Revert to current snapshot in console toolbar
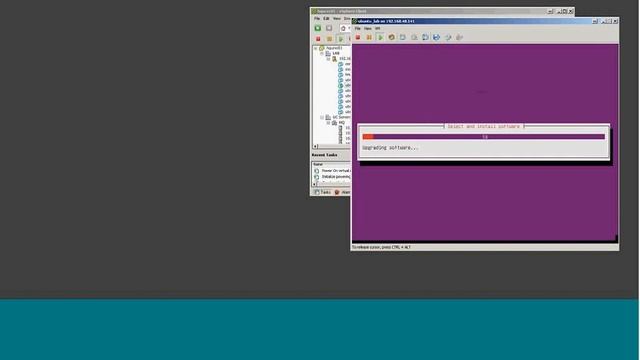The height and width of the screenshot is (360, 640). [x=414, y=37]
